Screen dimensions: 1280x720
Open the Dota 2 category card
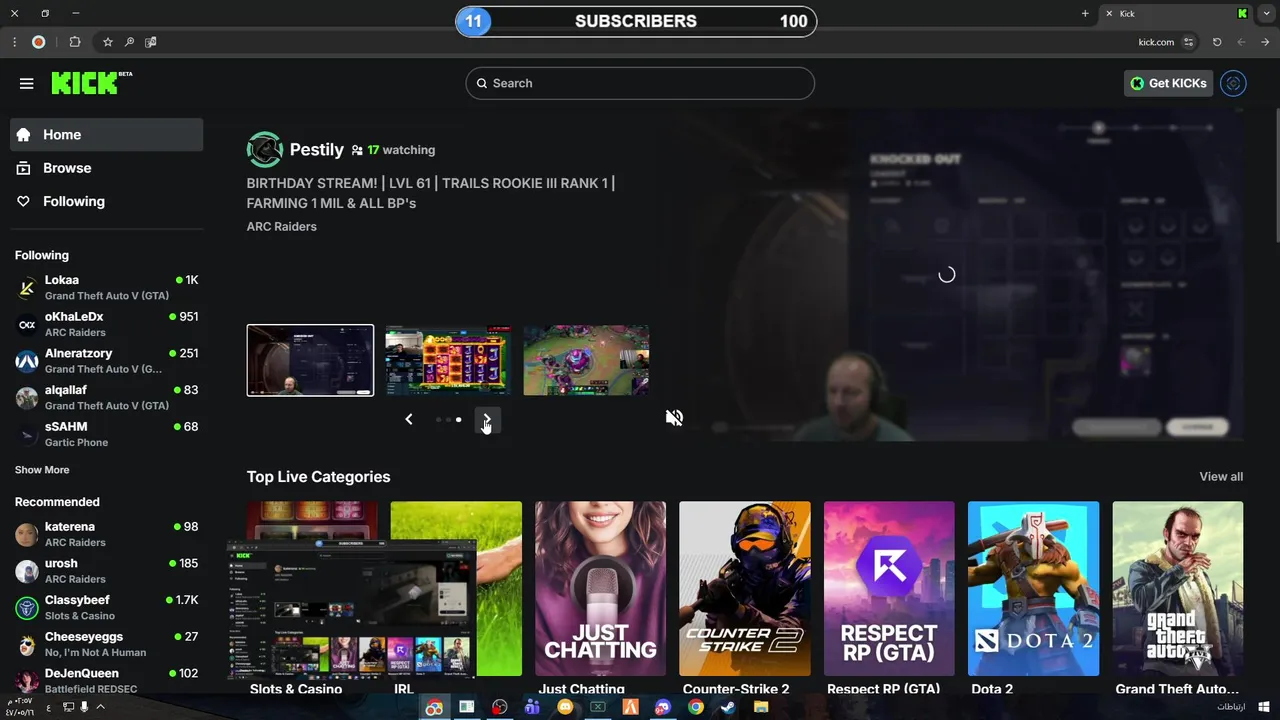pyautogui.click(x=1033, y=589)
